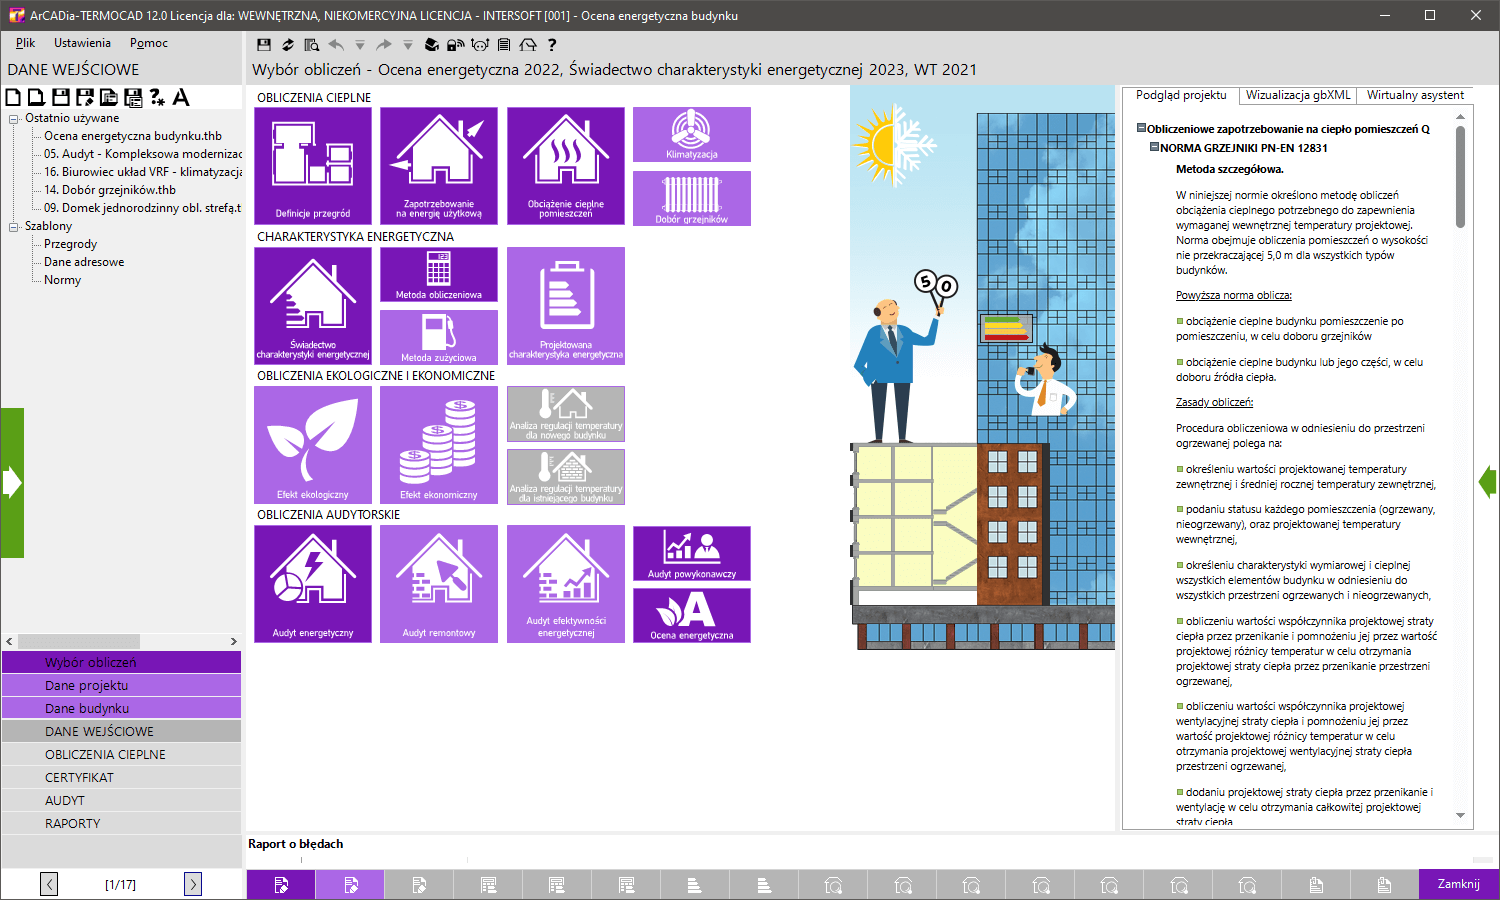Click the next page arrow beside [1/17]
The width and height of the screenshot is (1500, 900).
[193, 884]
